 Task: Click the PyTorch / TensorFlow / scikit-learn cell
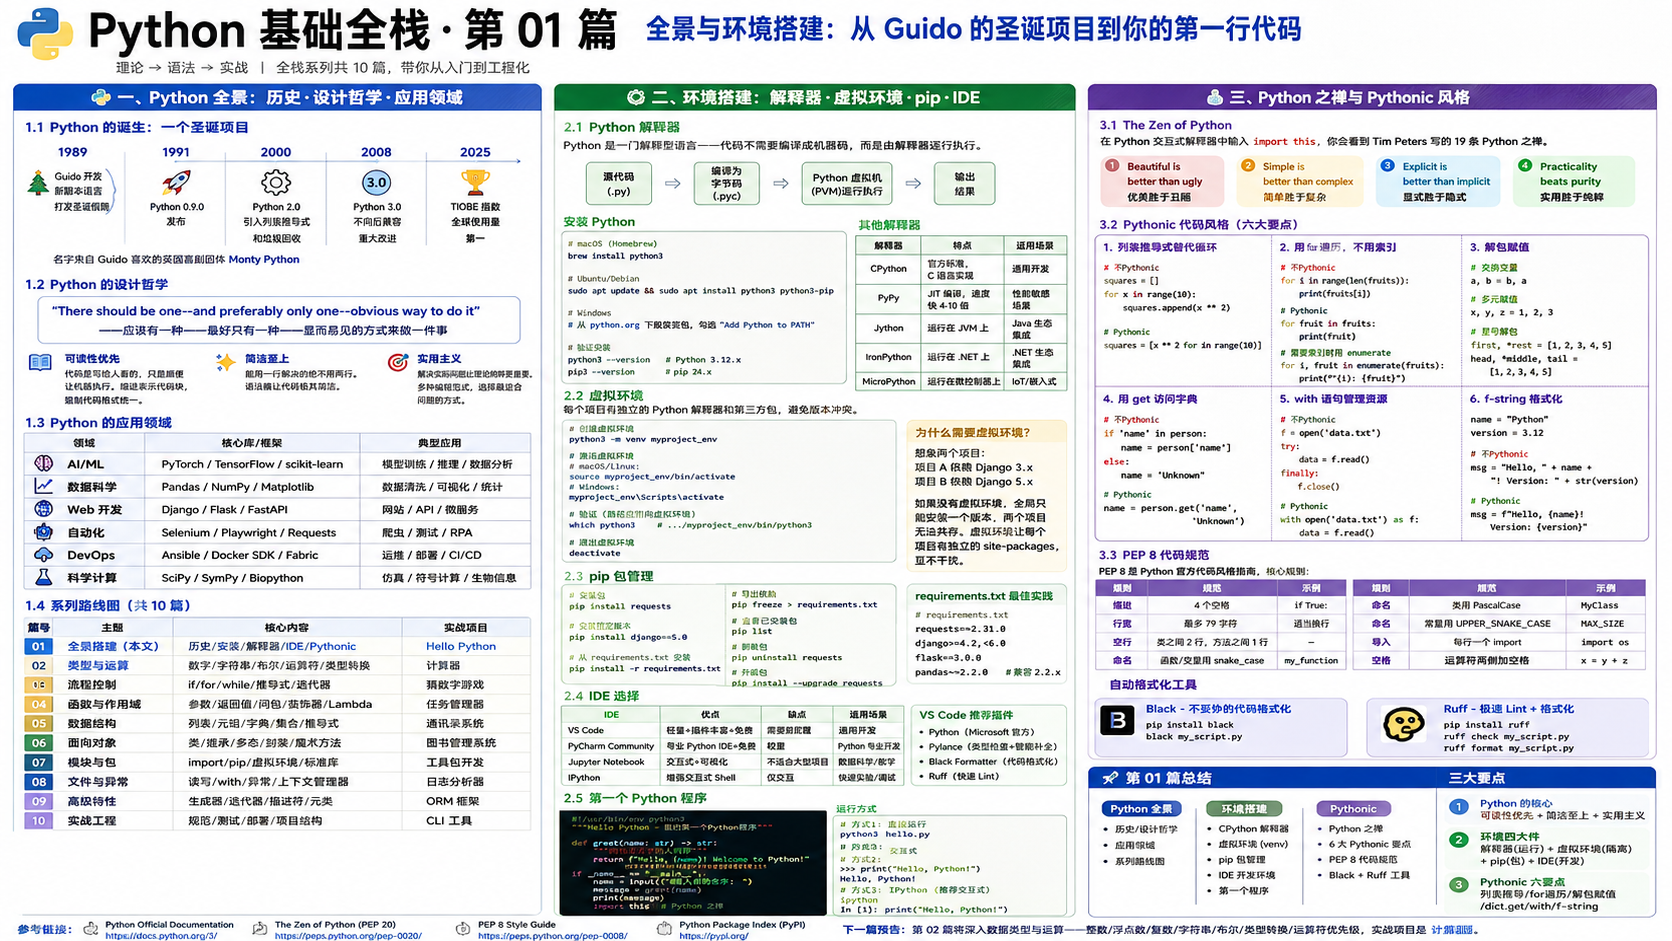pyautogui.click(x=252, y=464)
